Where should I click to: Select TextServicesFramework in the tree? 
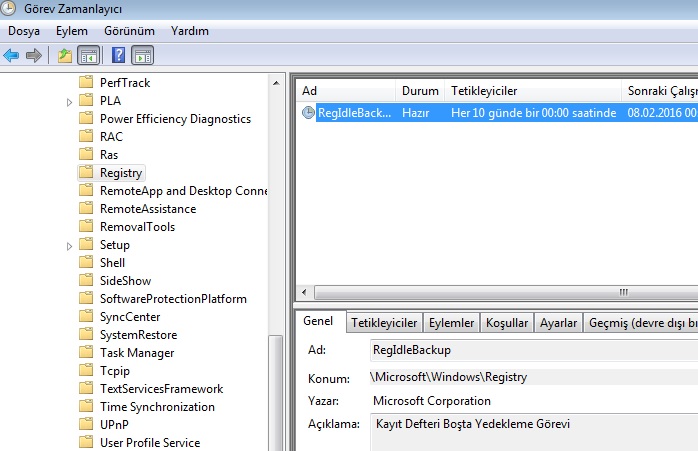tap(161, 389)
